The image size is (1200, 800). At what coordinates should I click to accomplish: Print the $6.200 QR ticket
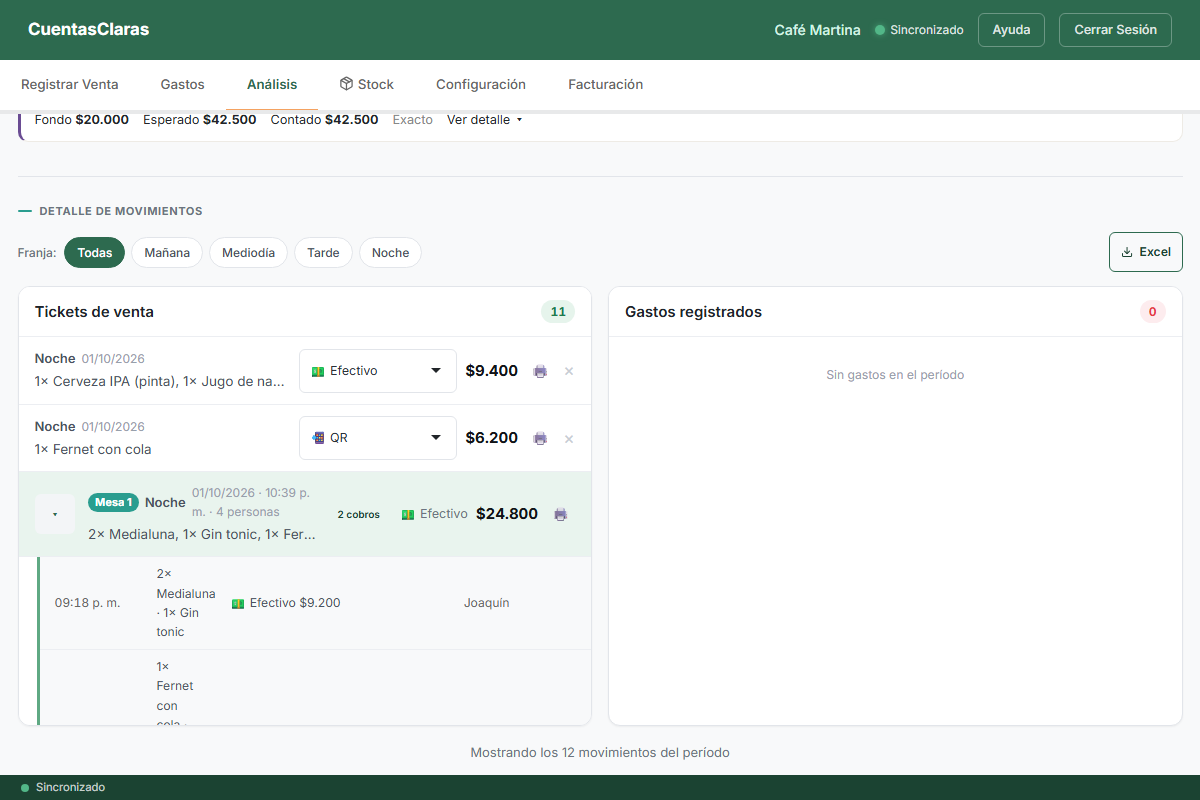tap(540, 438)
